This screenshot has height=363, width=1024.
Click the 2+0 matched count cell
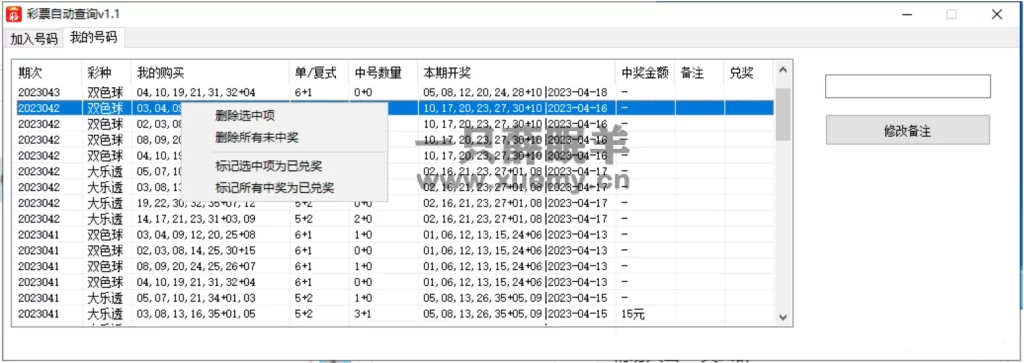[362, 219]
